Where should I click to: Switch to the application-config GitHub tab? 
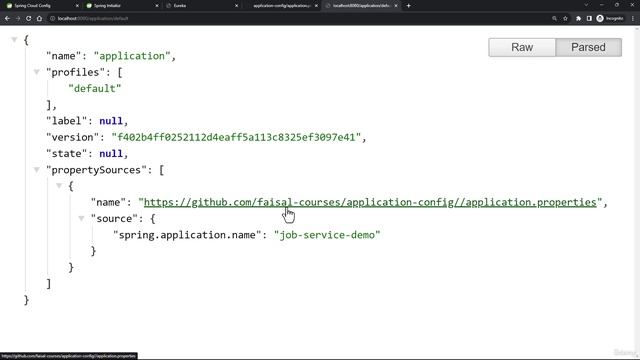[282, 6]
